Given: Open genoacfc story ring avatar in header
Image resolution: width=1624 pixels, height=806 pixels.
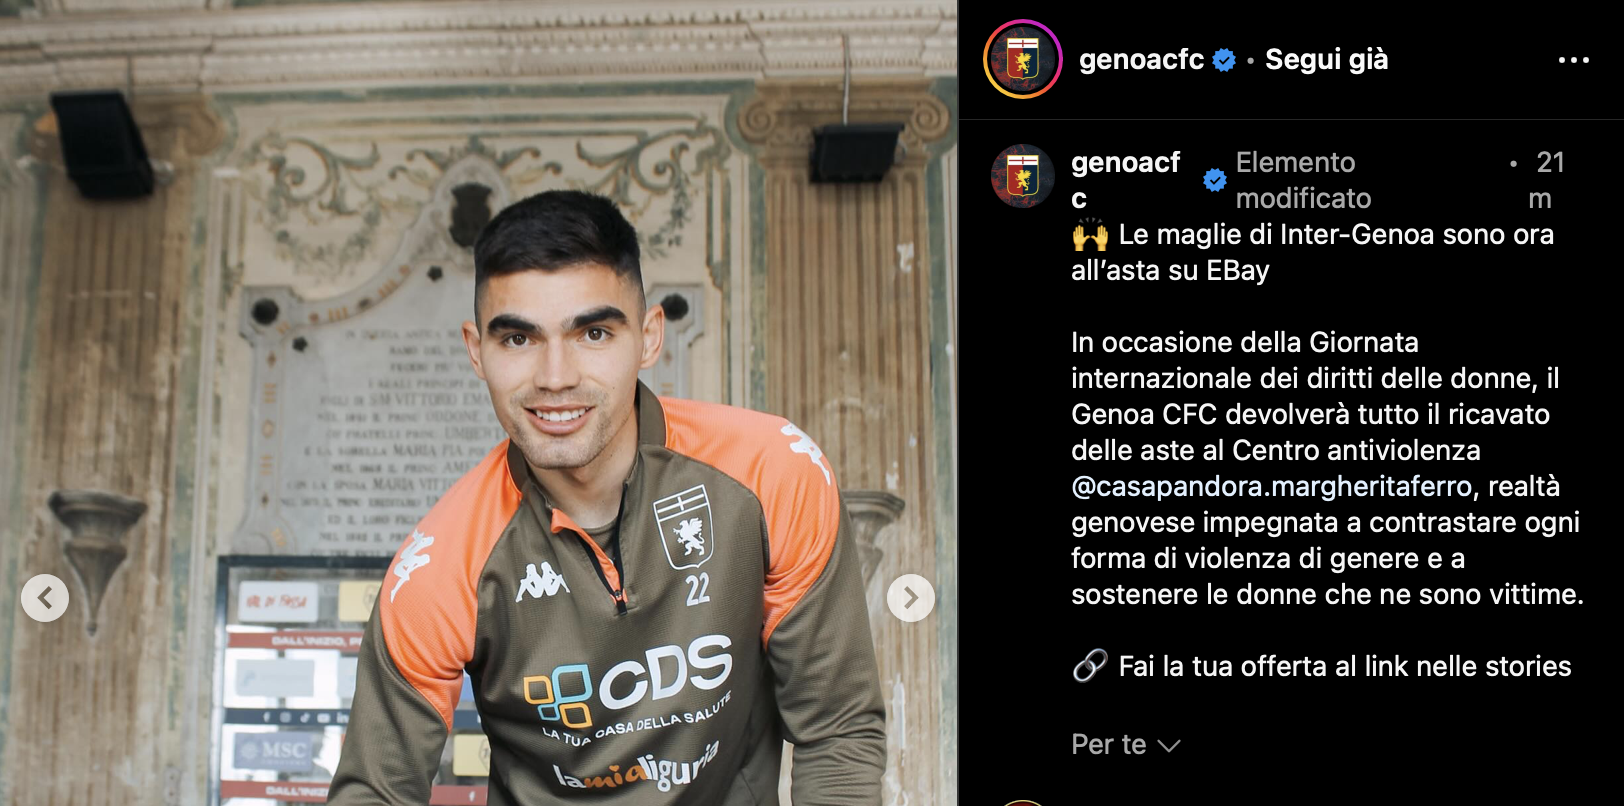Looking at the screenshot, I should (1022, 59).
